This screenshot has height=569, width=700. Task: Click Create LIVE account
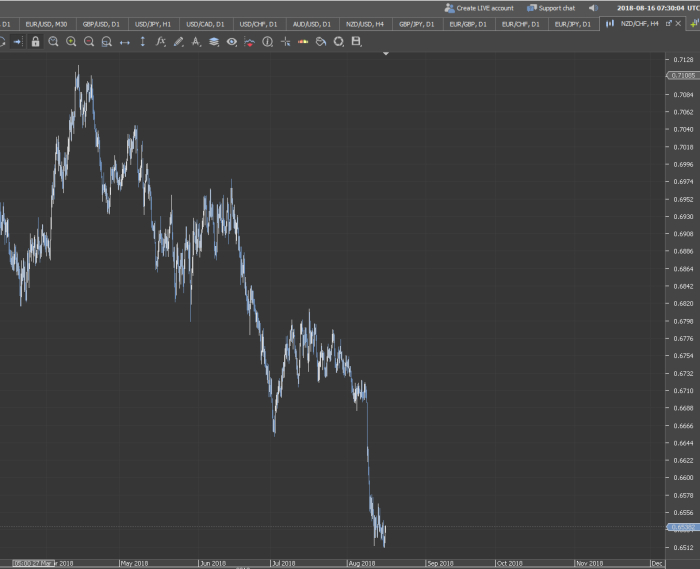[x=479, y=8]
